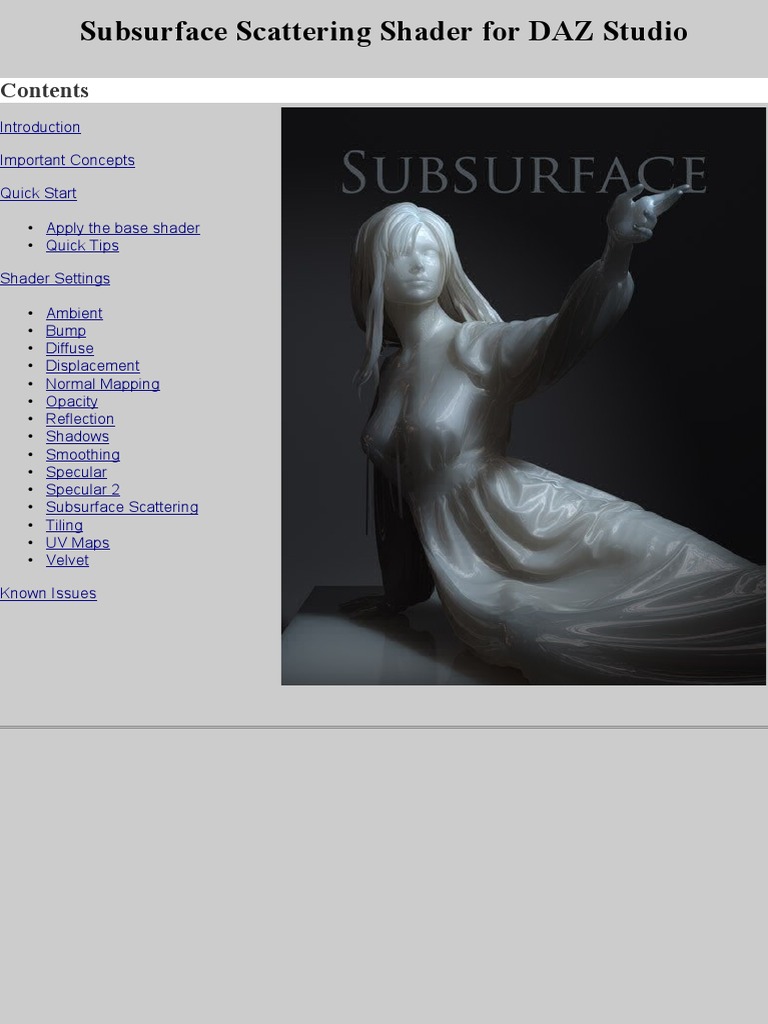Jump to the Opacity setting

point(71,402)
